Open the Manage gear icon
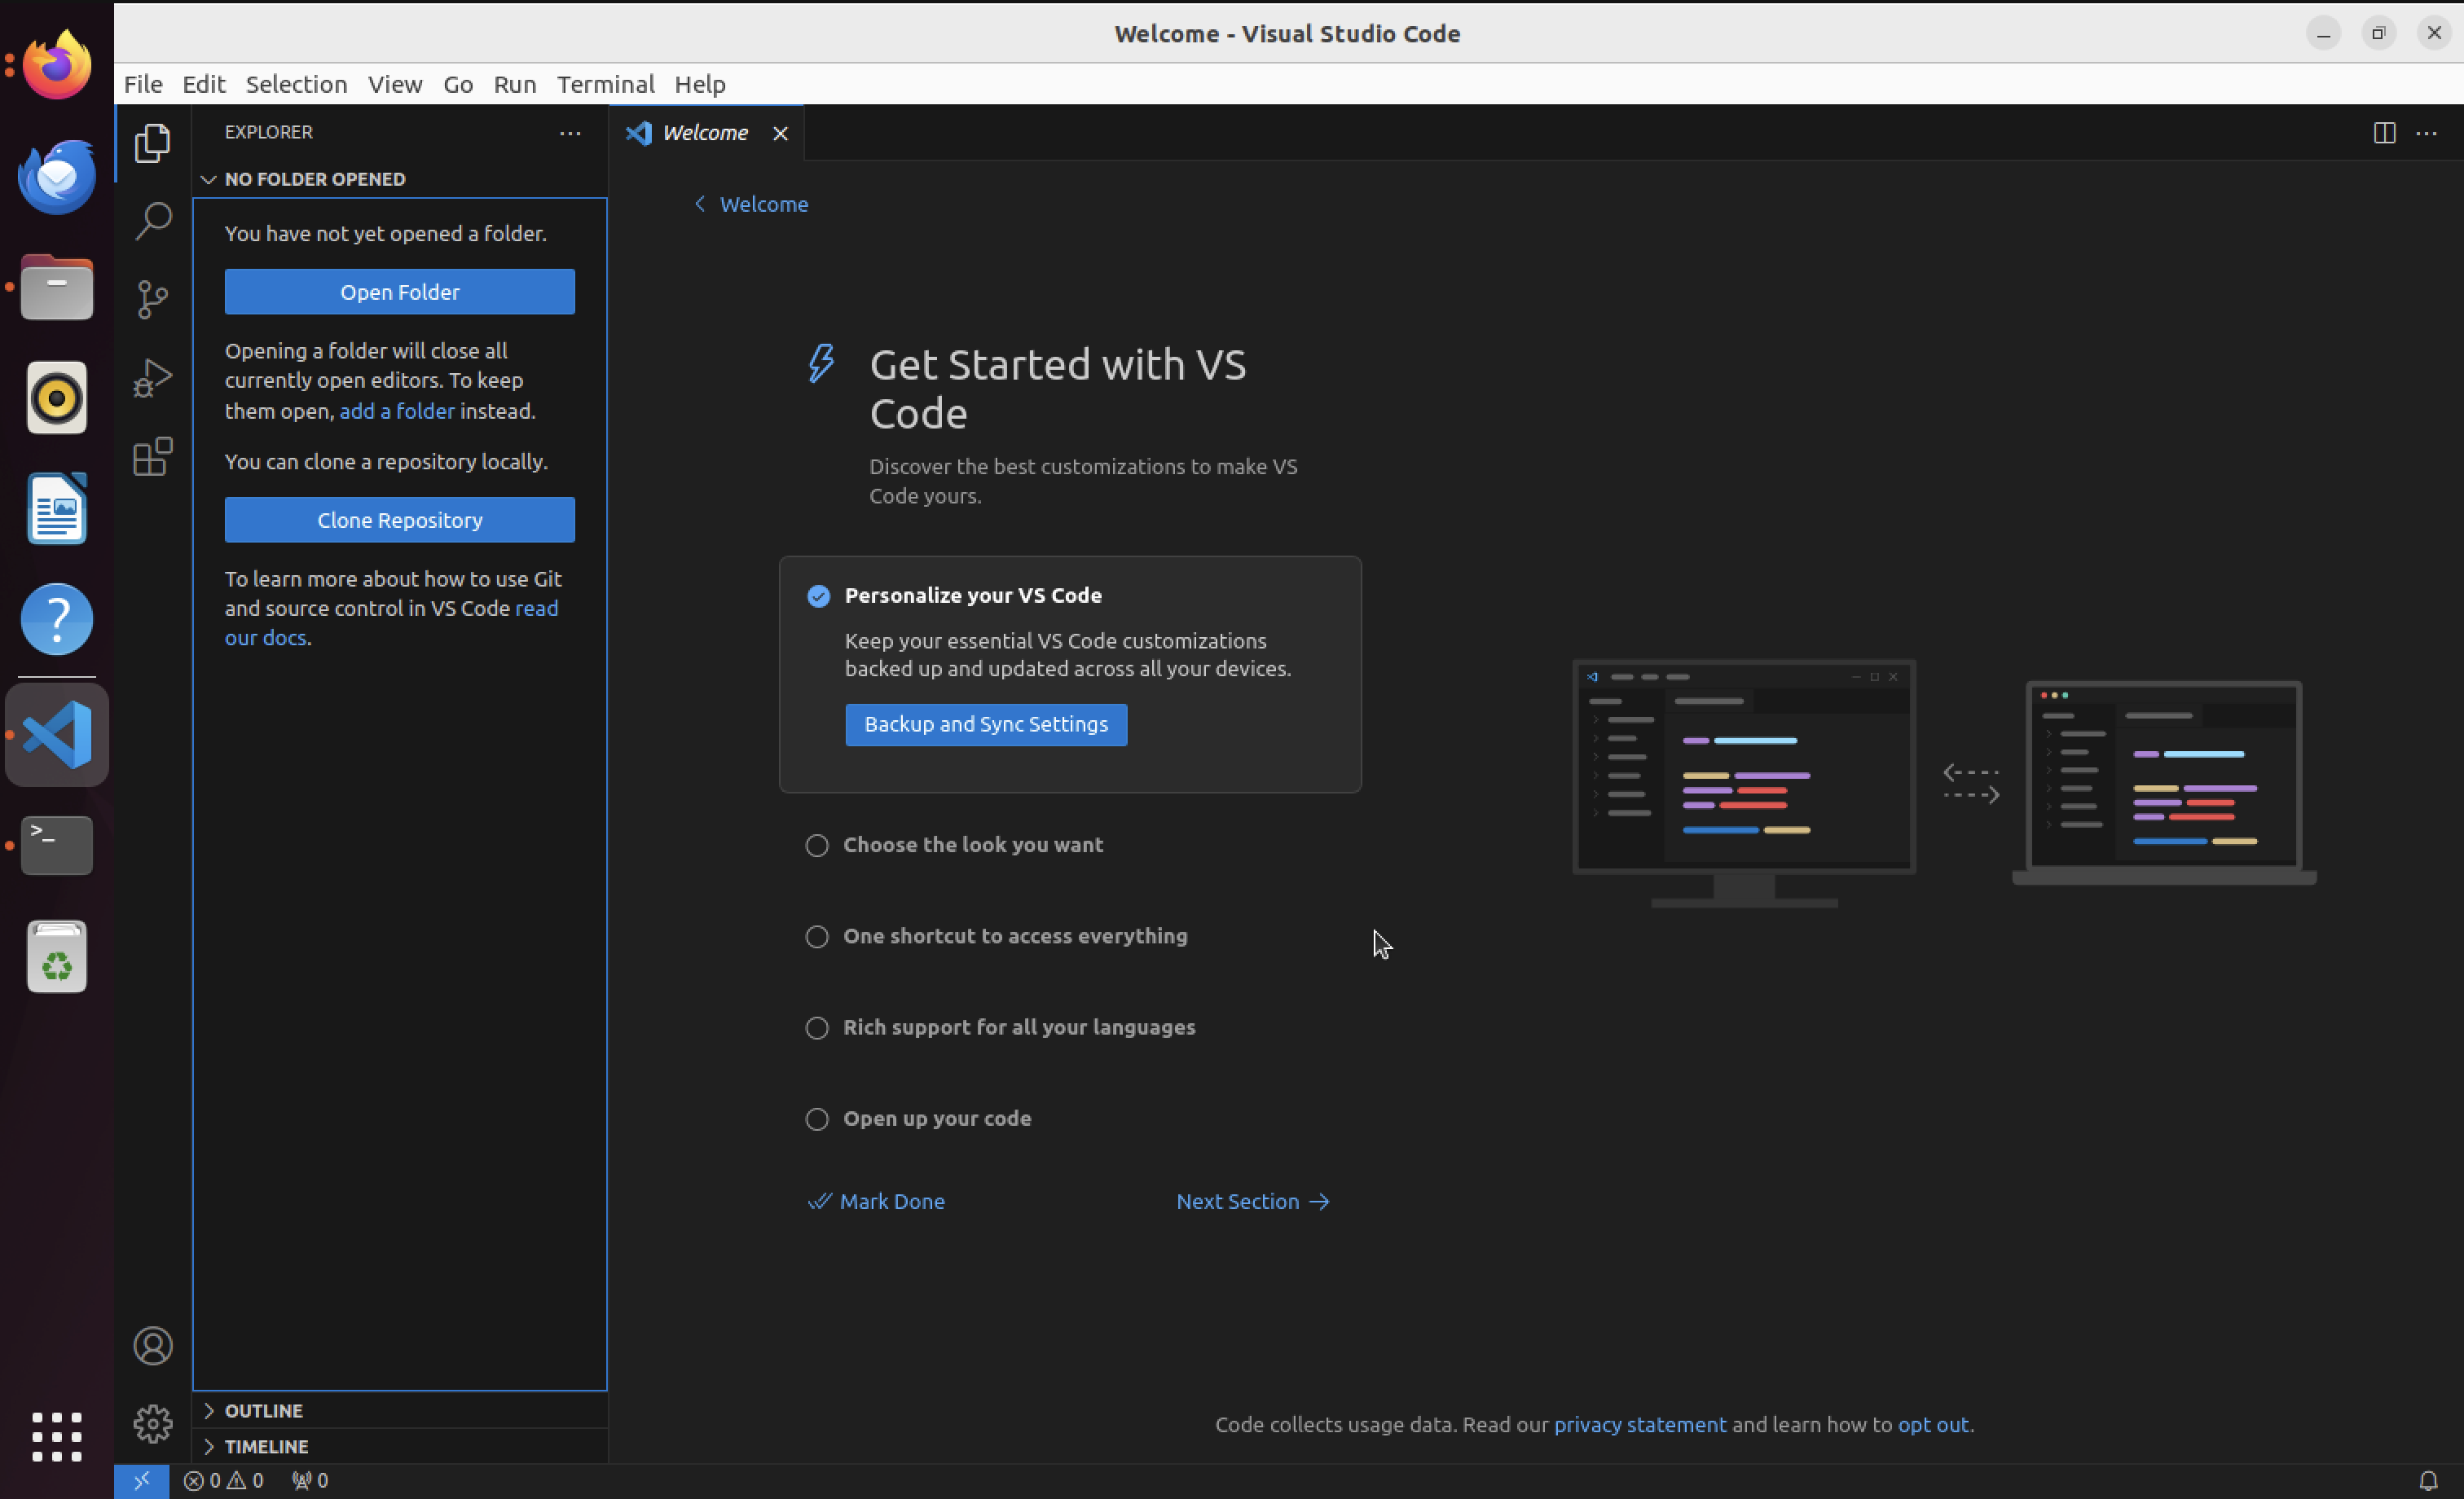This screenshot has width=2464, height=1499. point(152,1424)
